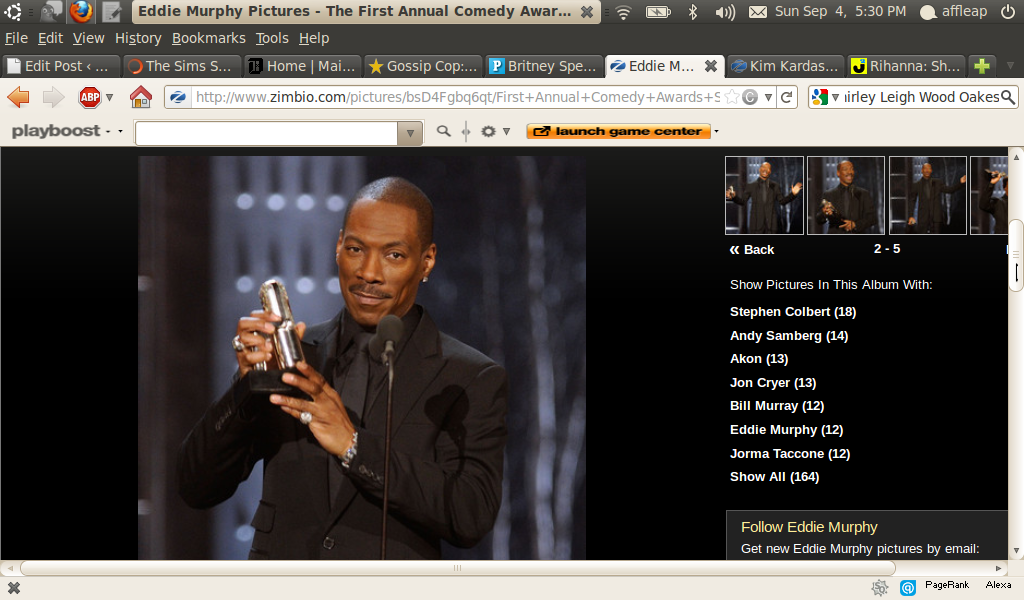Open the View menu
The width and height of the screenshot is (1024, 600).
88,39
